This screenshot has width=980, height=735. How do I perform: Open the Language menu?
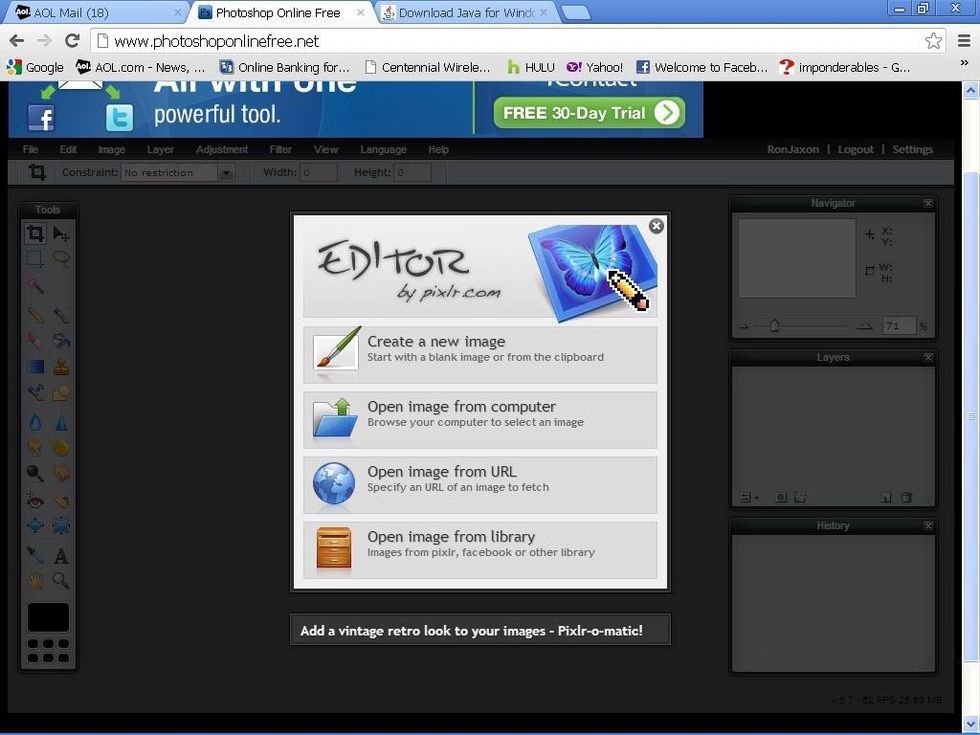[x=383, y=149]
